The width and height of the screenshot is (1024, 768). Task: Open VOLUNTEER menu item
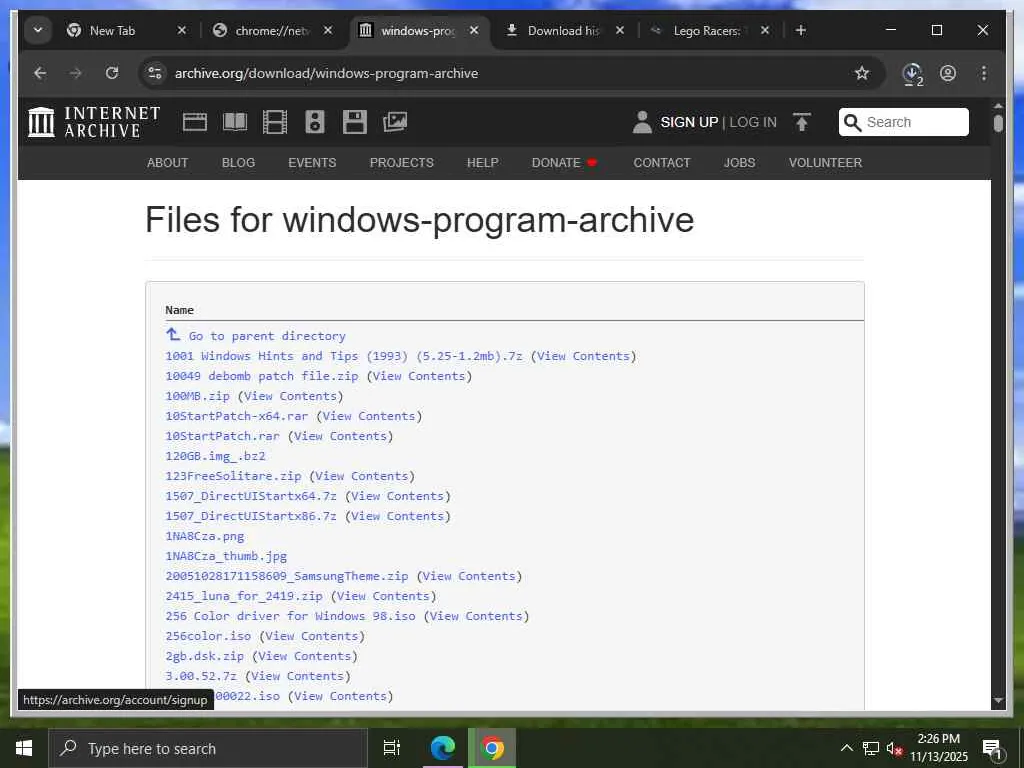(825, 163)
